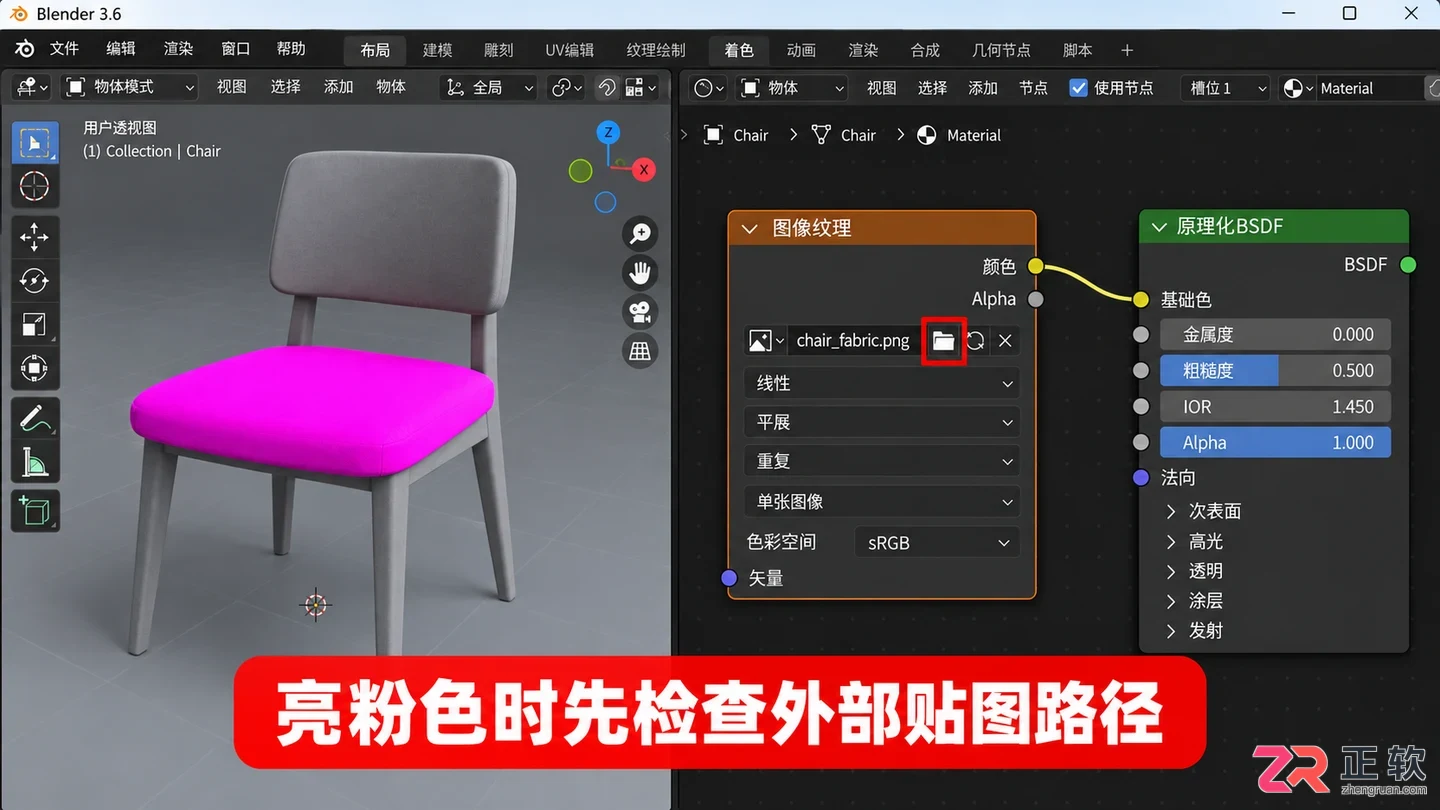Expand the 发射 section
The image size is (1440, 810).
tap(1194, 631)
